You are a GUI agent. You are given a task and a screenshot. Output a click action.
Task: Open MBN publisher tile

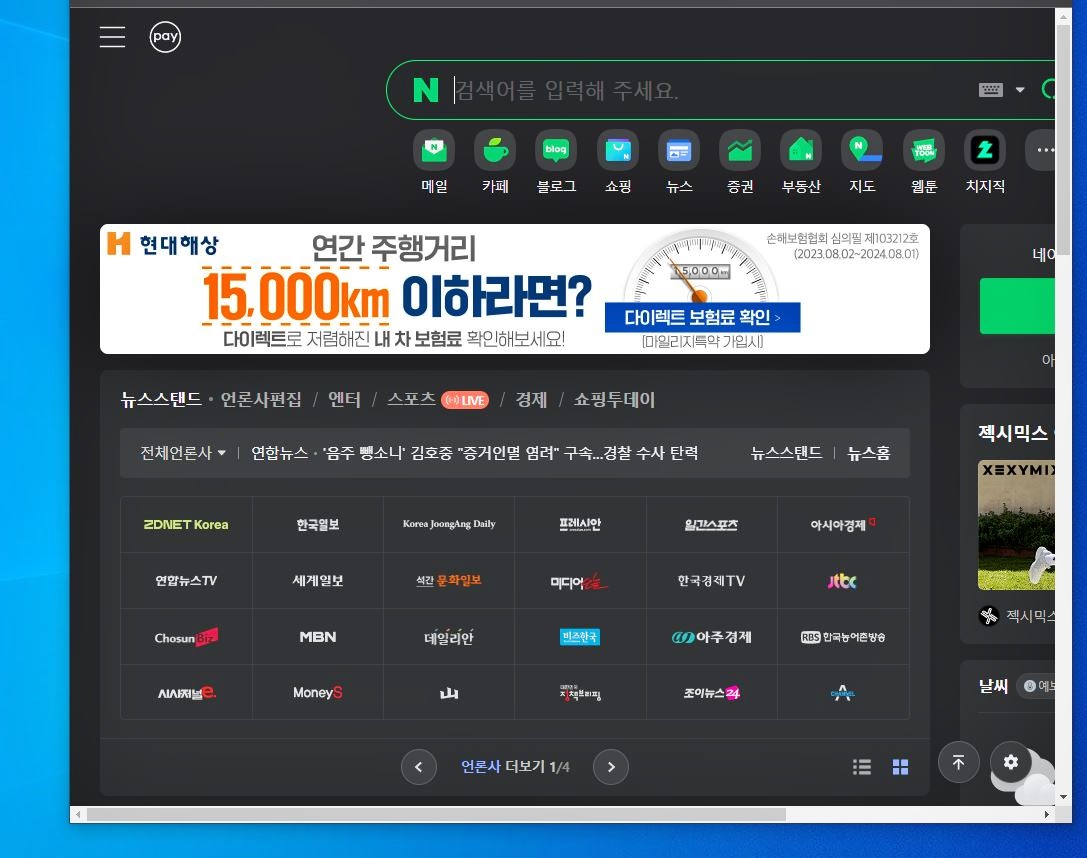coord(318,637)
